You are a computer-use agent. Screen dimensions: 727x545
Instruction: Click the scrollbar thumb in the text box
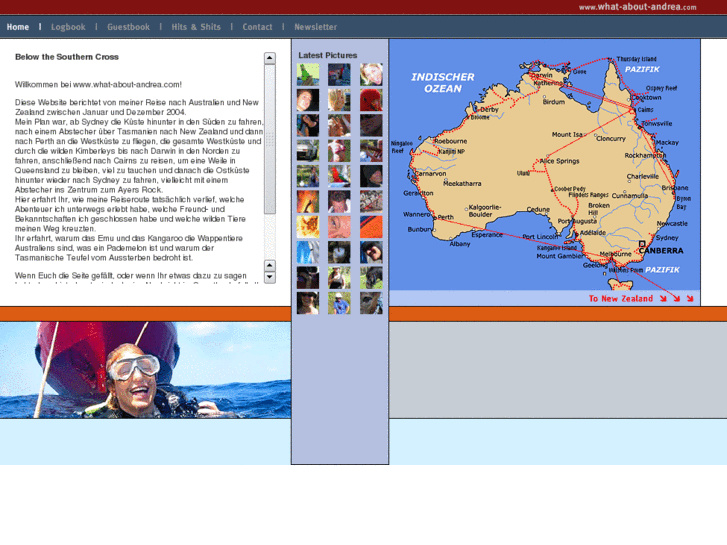click(270, 139)
